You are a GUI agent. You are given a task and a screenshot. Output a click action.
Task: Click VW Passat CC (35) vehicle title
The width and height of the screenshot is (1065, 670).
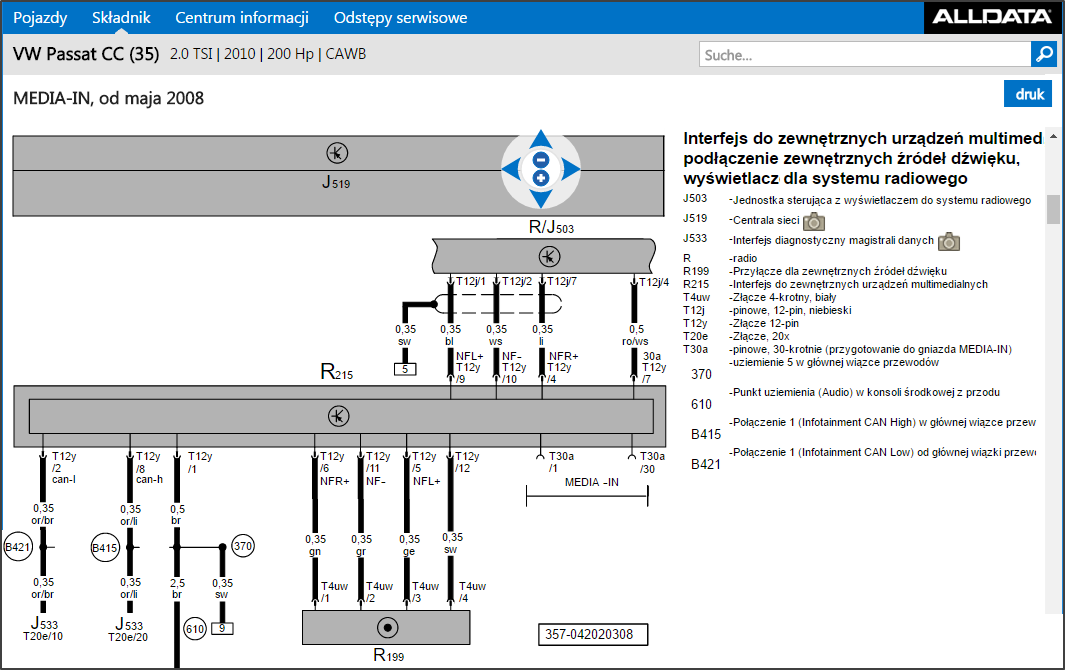(x=86, y=54)
